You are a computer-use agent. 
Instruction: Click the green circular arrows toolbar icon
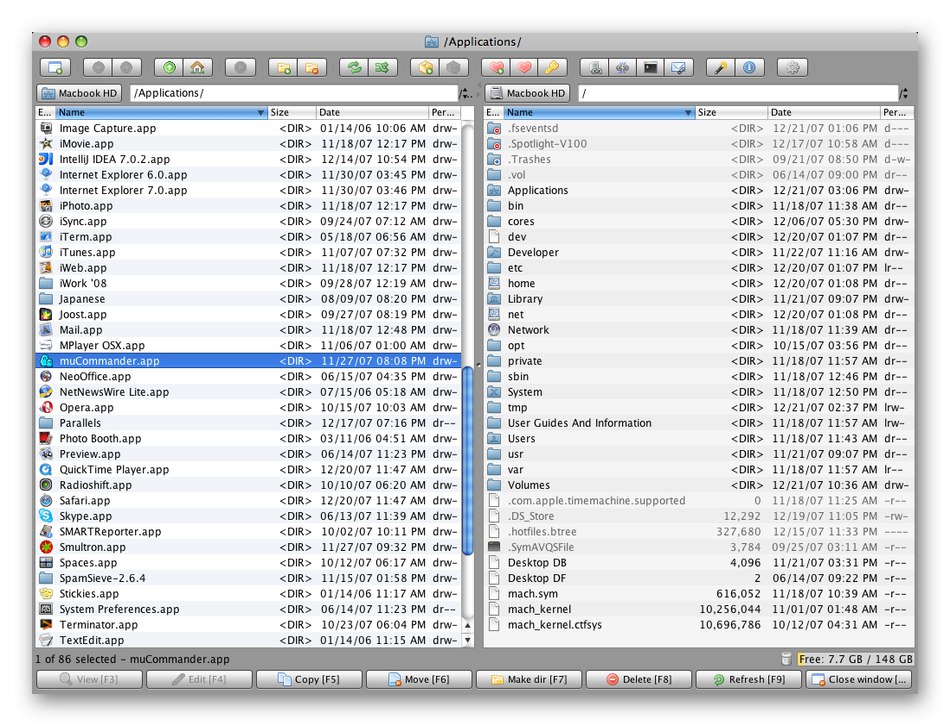(x=354, y=67)
